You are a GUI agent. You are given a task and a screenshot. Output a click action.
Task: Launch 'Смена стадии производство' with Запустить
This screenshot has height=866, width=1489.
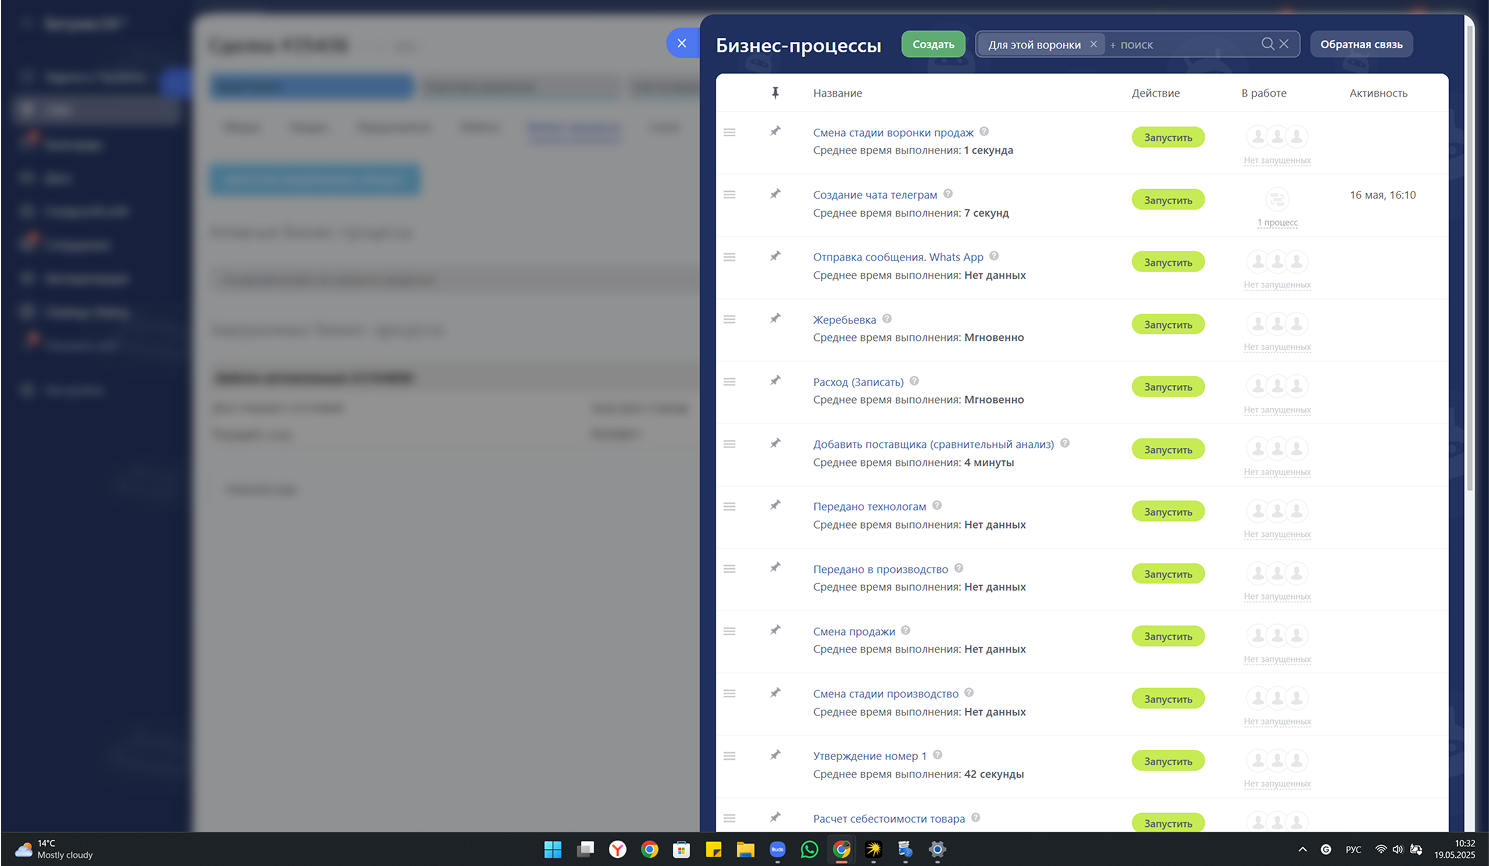(1168, 699)
